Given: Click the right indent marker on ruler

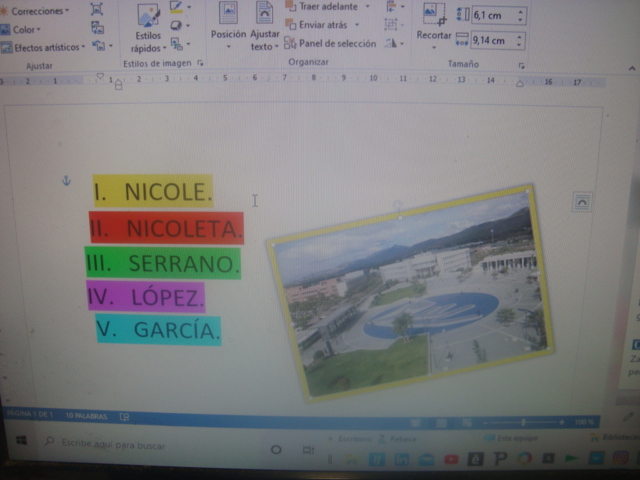Looking at the screenshot, I should (x=520, y=84).
